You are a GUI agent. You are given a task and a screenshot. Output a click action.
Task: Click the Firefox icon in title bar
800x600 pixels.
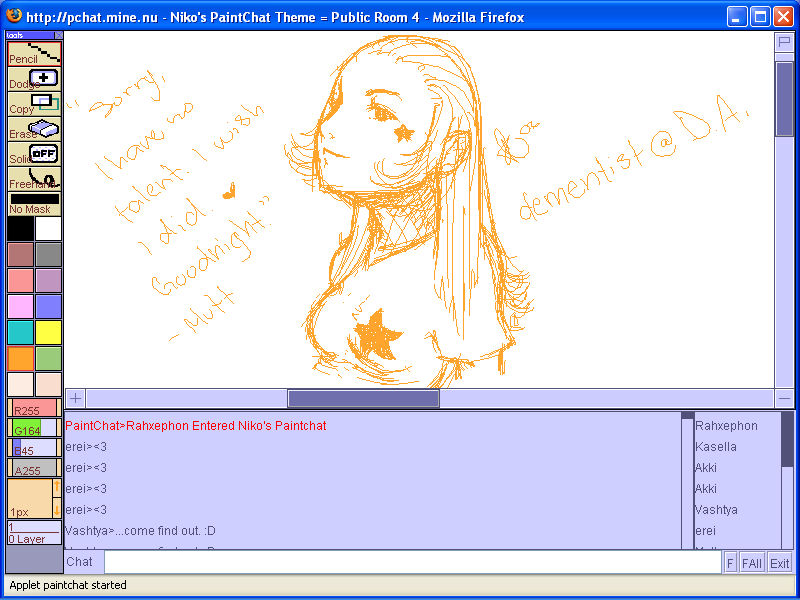pyautogui.click(x=14, y=16)
